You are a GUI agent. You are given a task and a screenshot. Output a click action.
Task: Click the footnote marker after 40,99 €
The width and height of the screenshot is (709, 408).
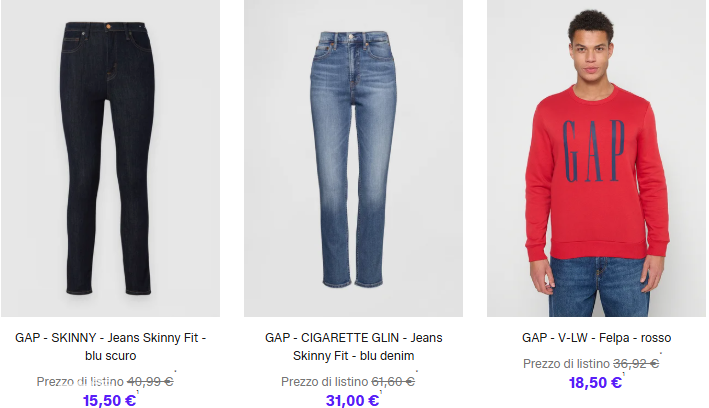pos(175,372)
